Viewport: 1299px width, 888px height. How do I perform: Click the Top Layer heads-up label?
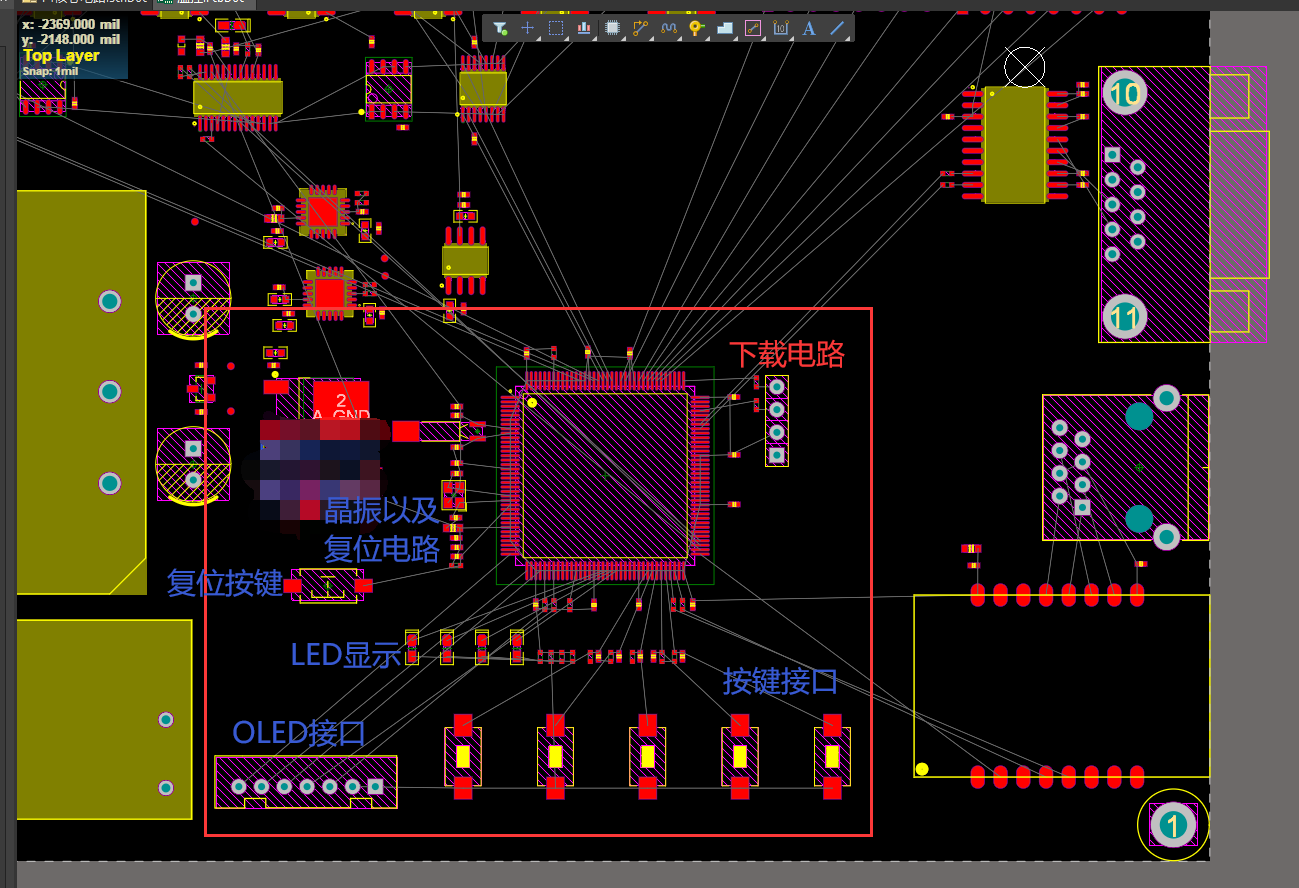[61, 56]
